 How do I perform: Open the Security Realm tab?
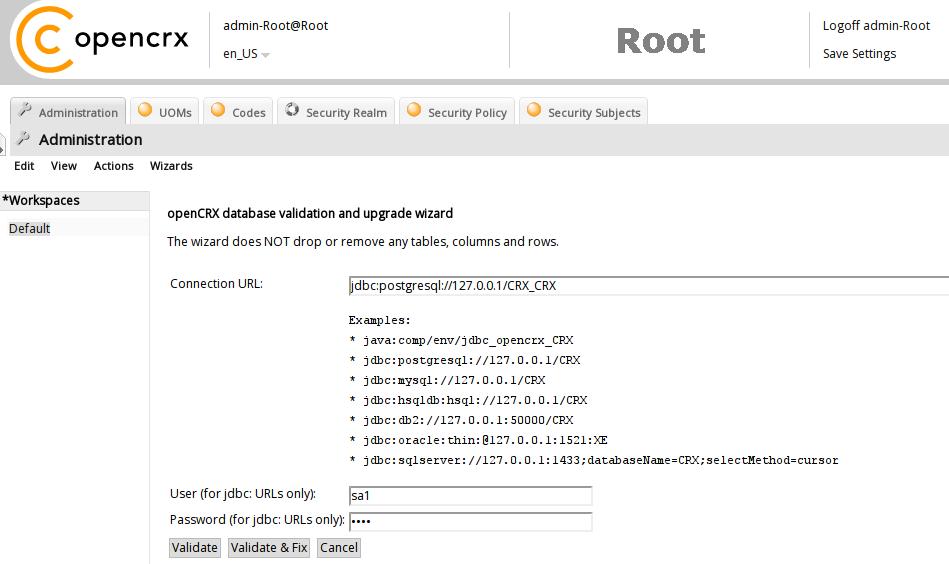point(336,111)
